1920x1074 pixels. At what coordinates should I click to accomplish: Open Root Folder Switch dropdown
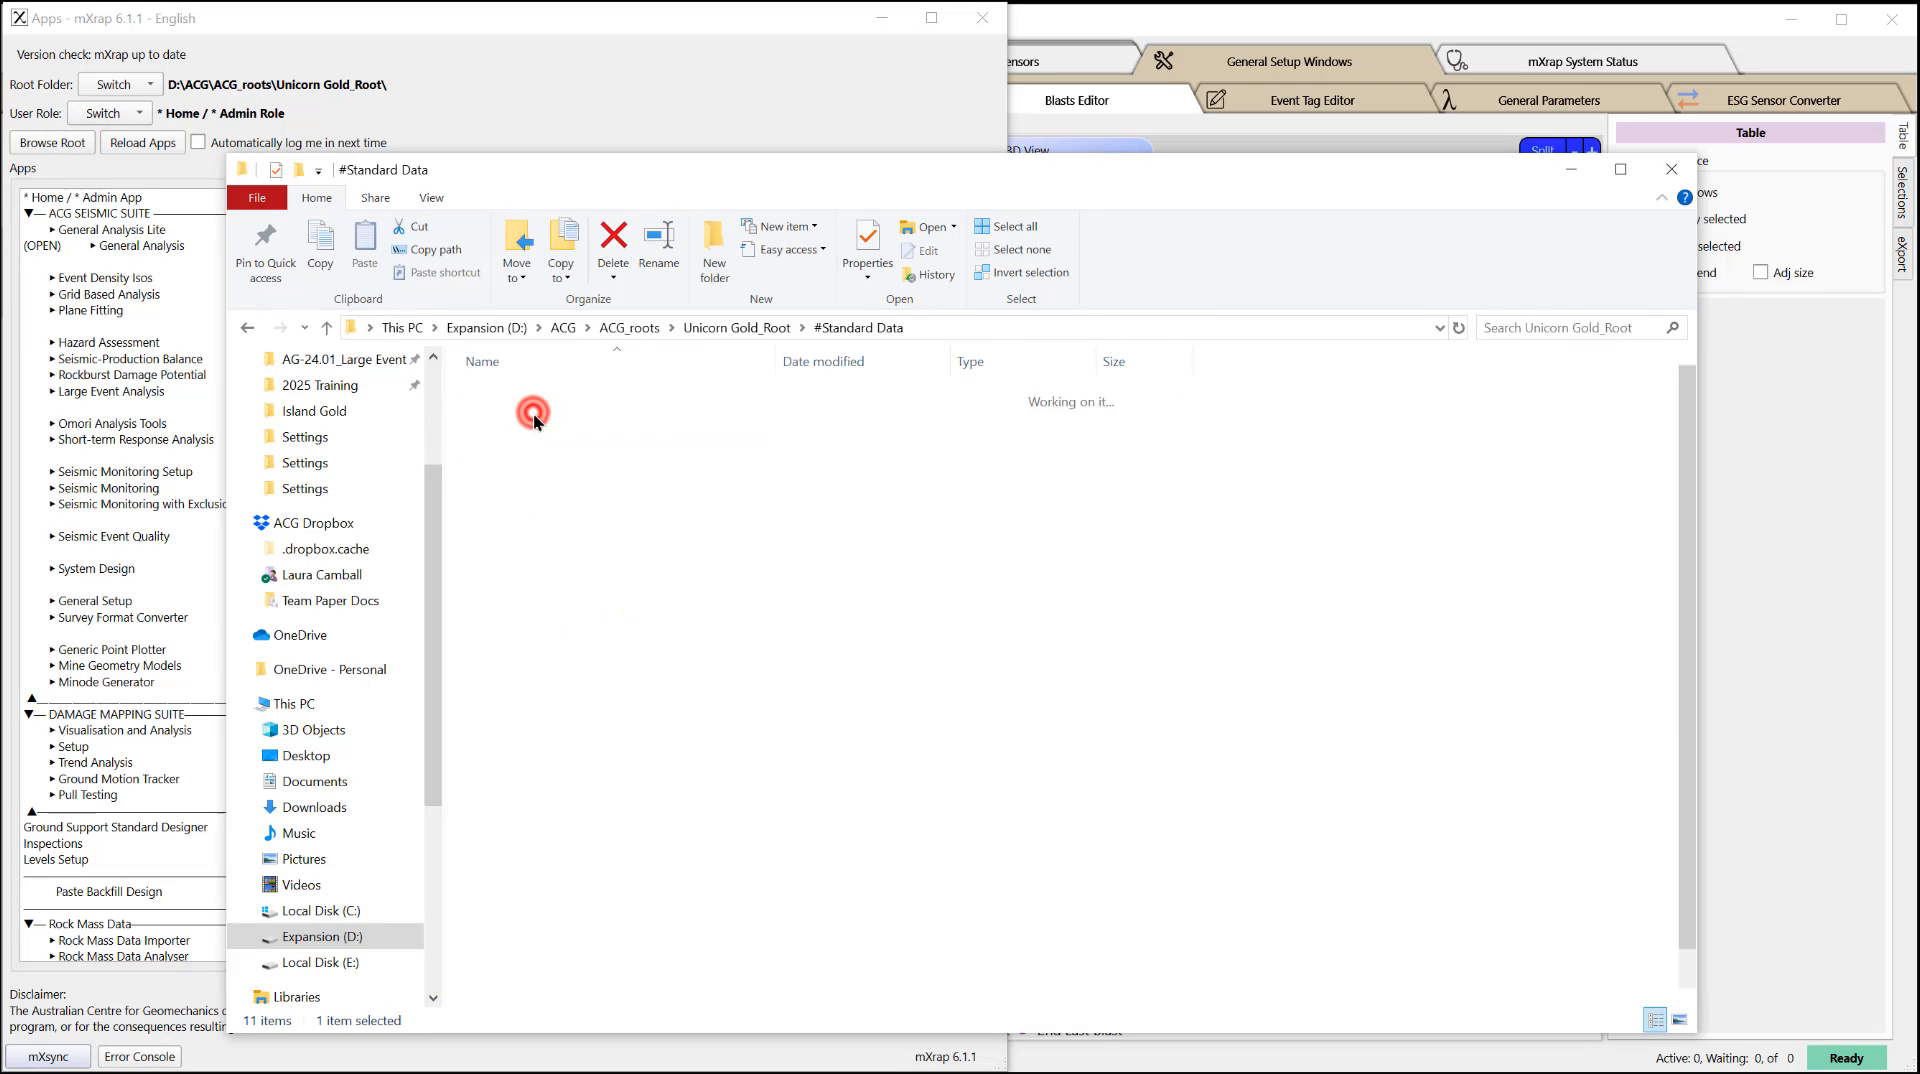click(121, 84)
